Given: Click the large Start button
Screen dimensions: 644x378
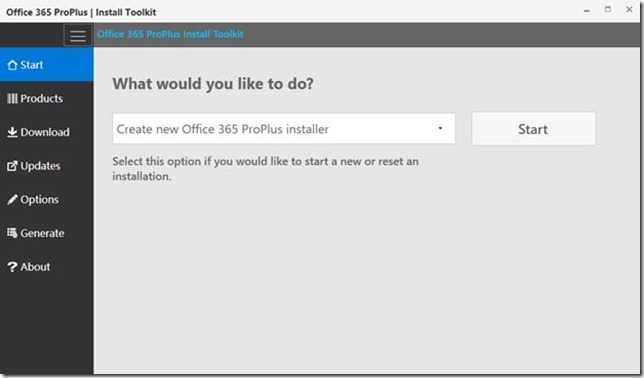Looking at the screenshot, I should (533, 129).
